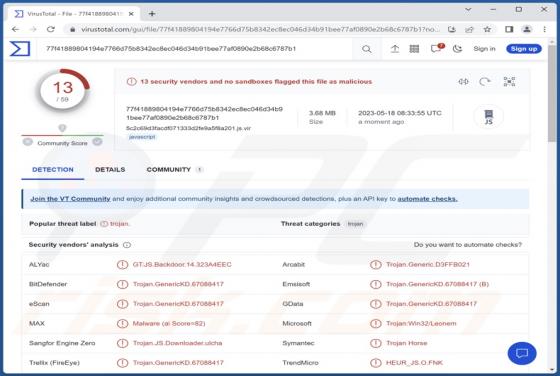Open the search magnifier icon
The height and width of the screenshot is (376, 560).
click(x=366, y=49)
